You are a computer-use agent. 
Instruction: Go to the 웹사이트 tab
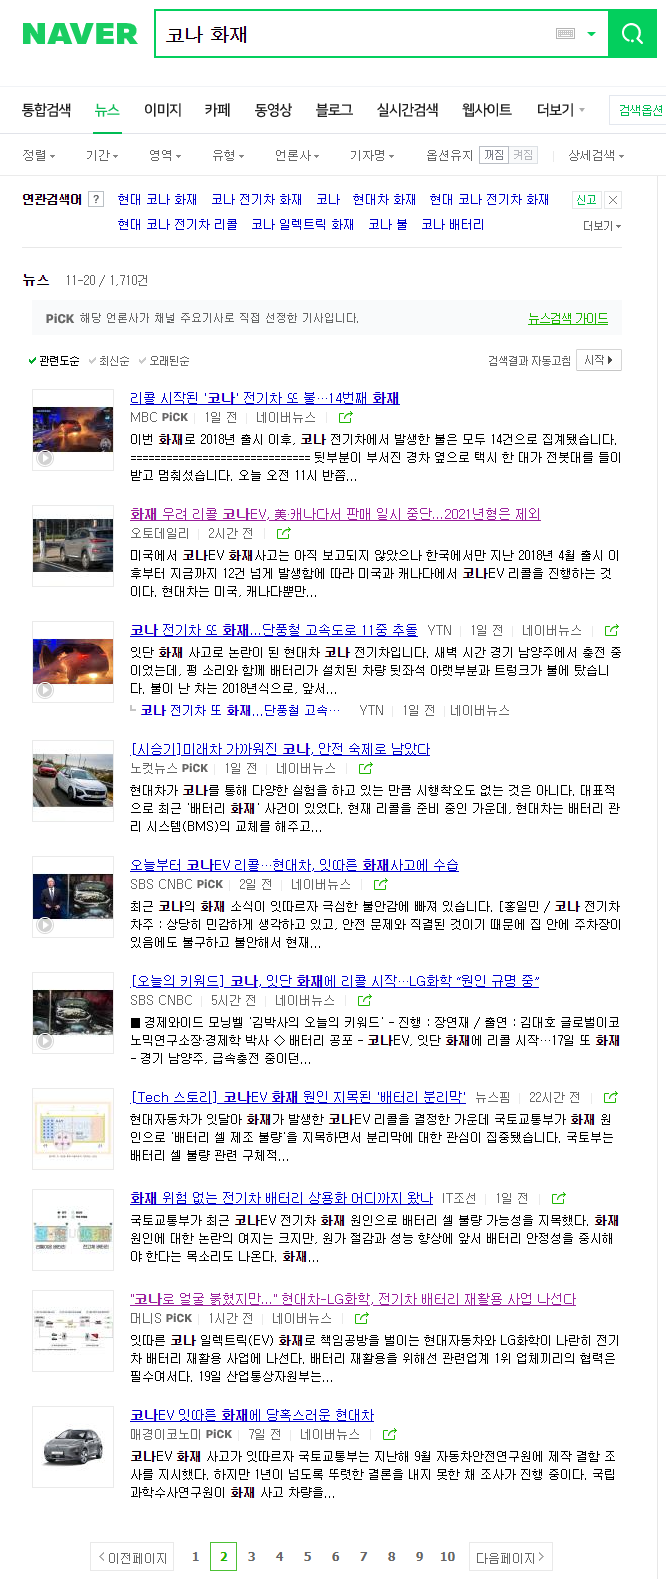tap(487, 110)
